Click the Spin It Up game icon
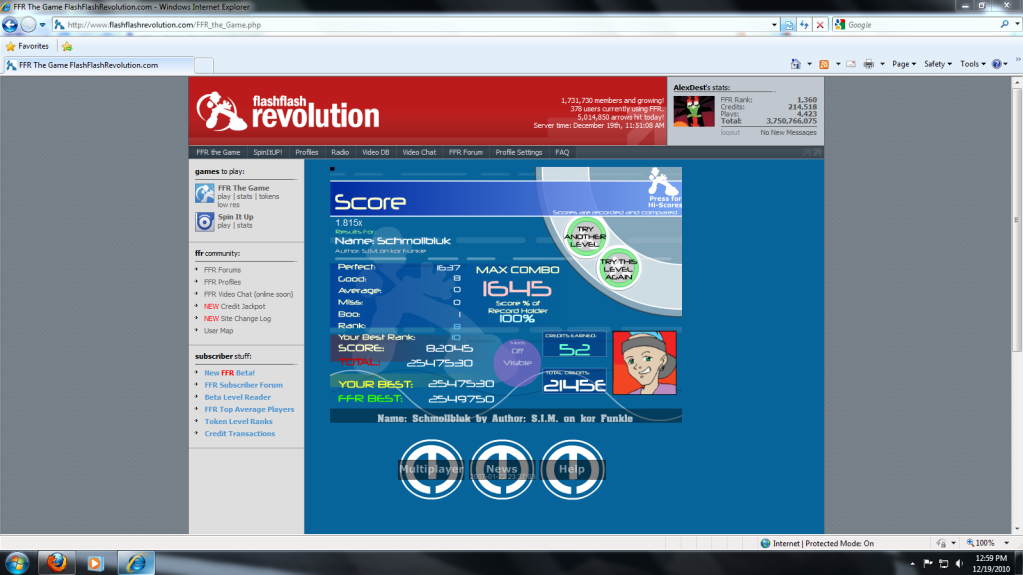 pyautogui.click(x=204, y=221)
